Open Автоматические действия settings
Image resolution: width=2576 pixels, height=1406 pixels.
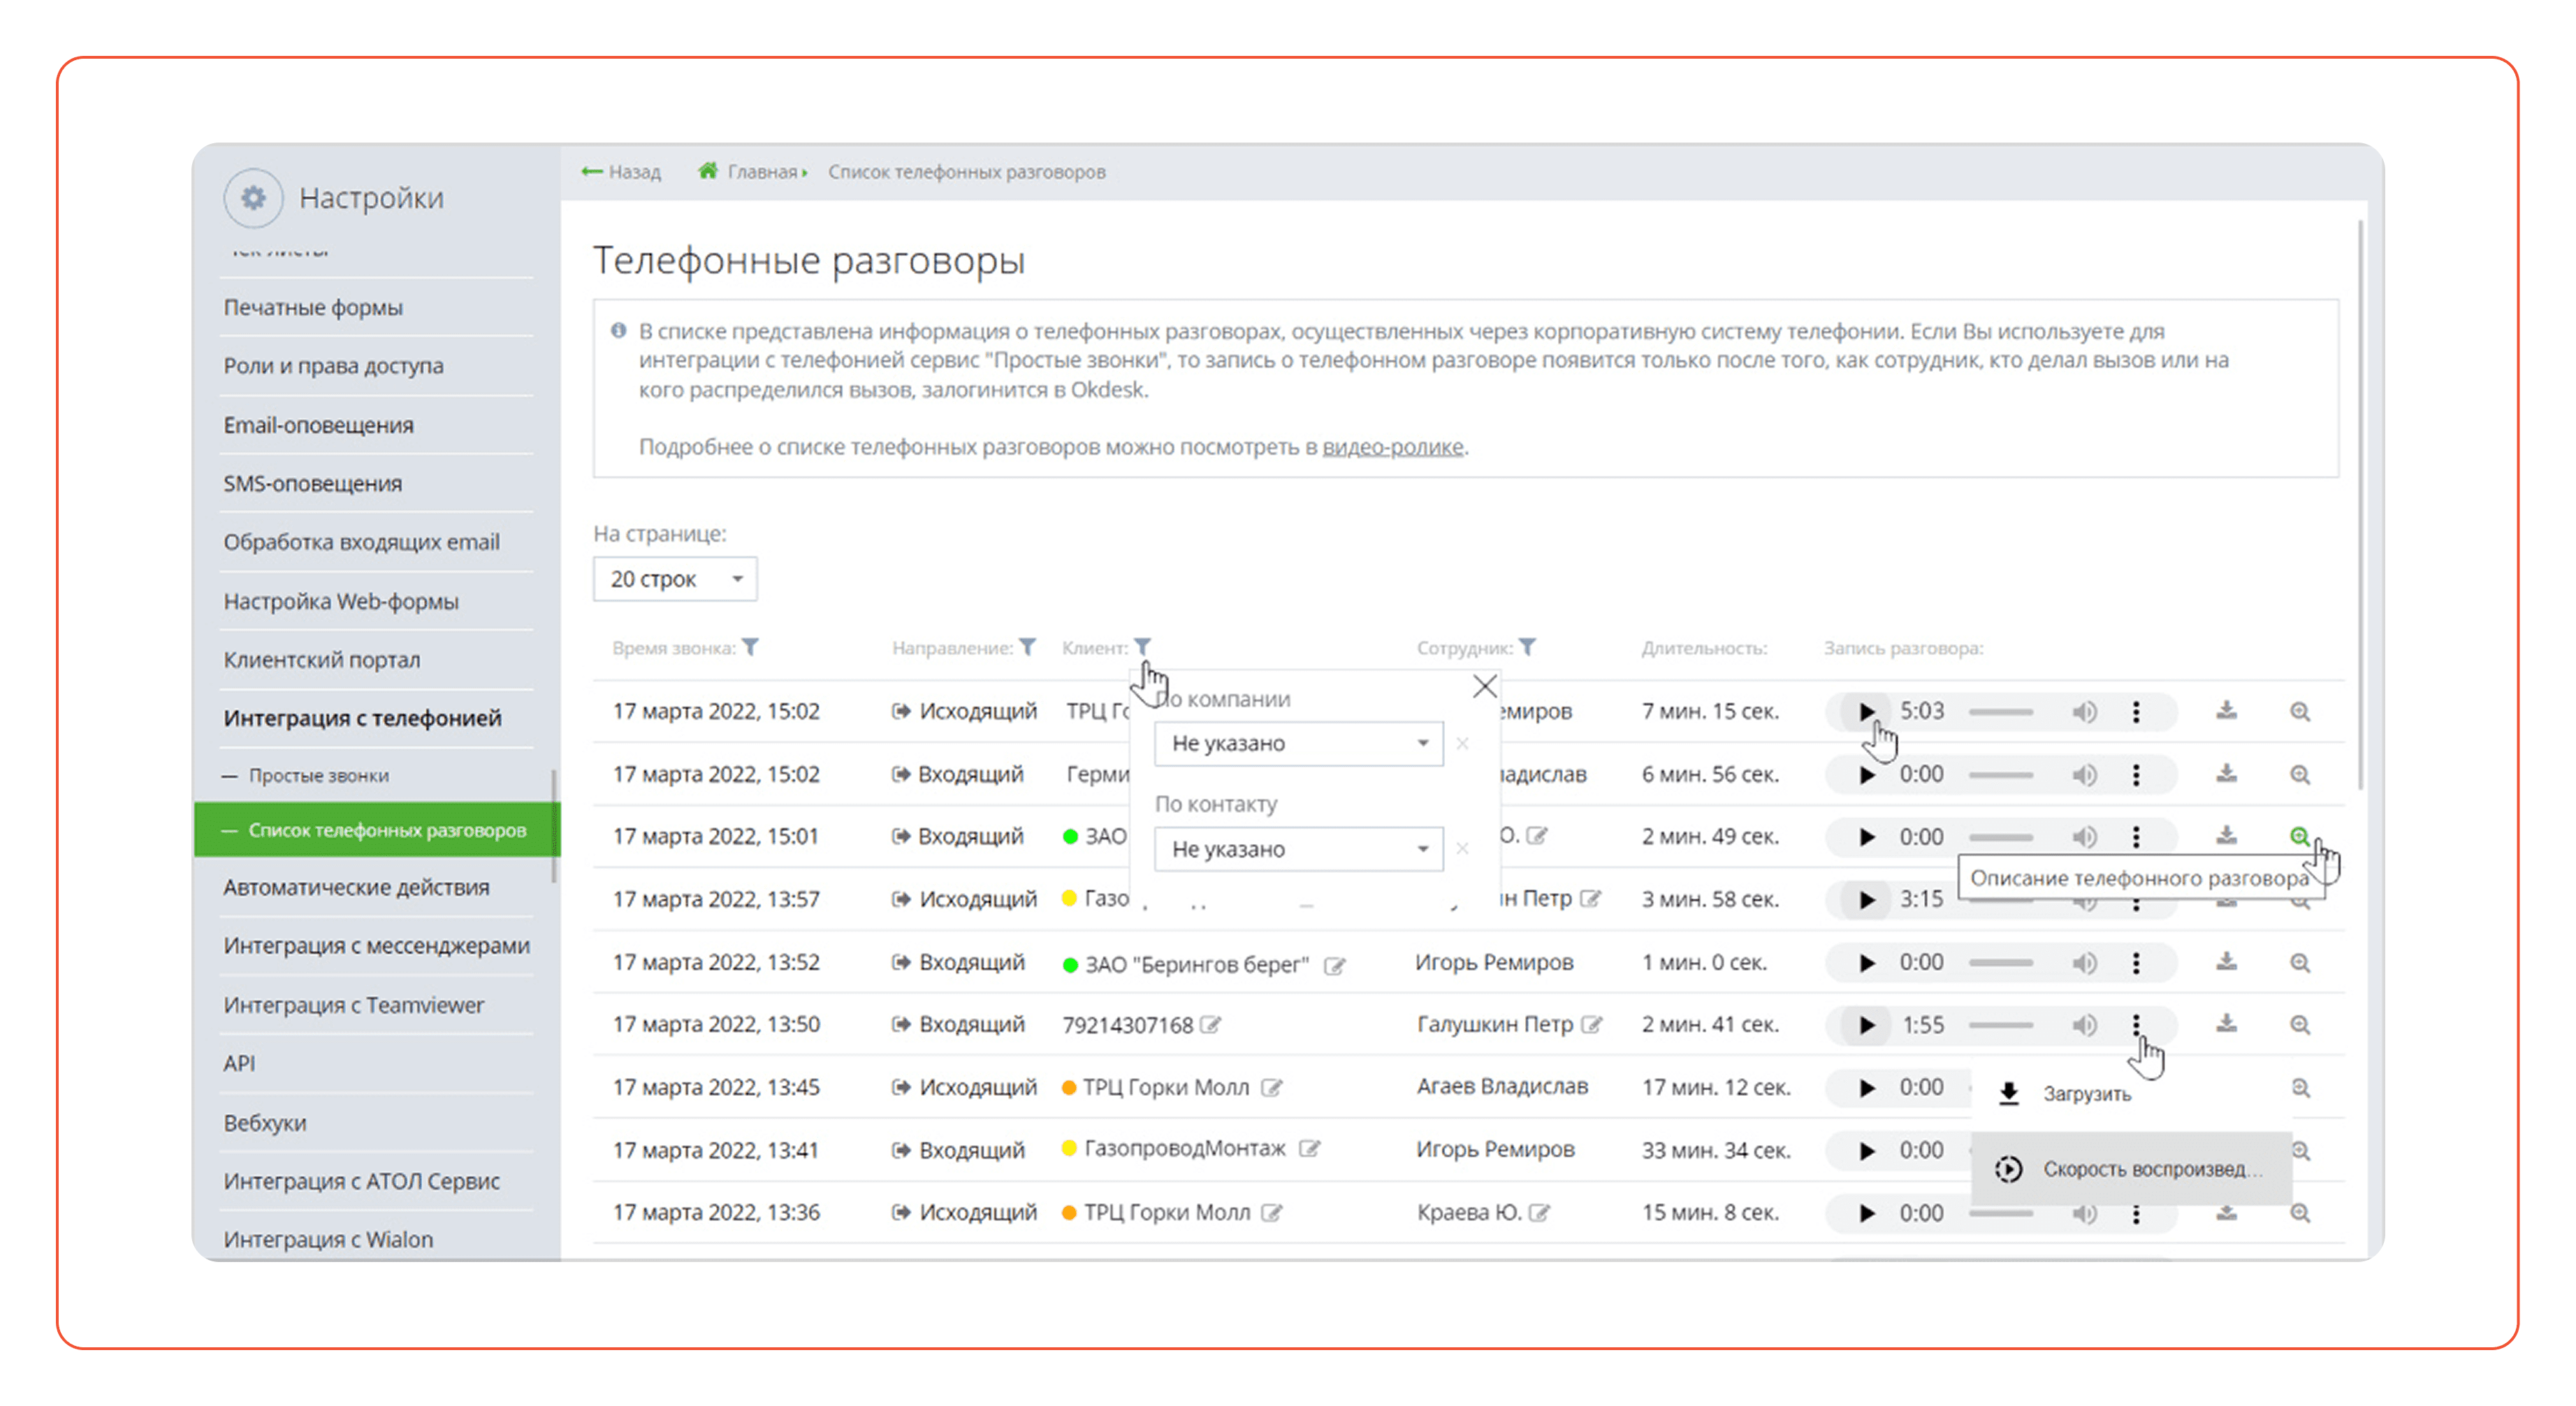tap(356, 887)
